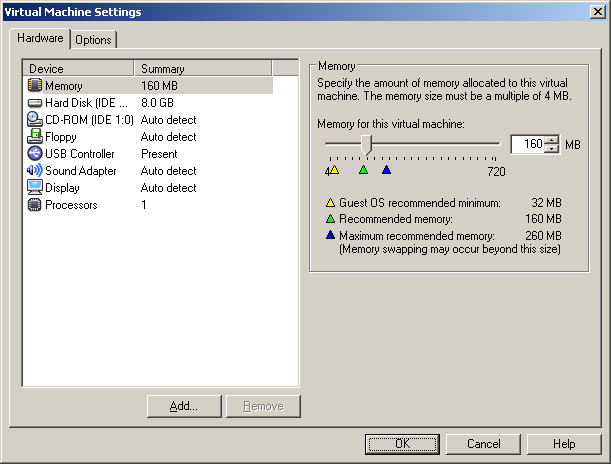Click the memory size input field
The image size is (611, 464).
(528, 144)
